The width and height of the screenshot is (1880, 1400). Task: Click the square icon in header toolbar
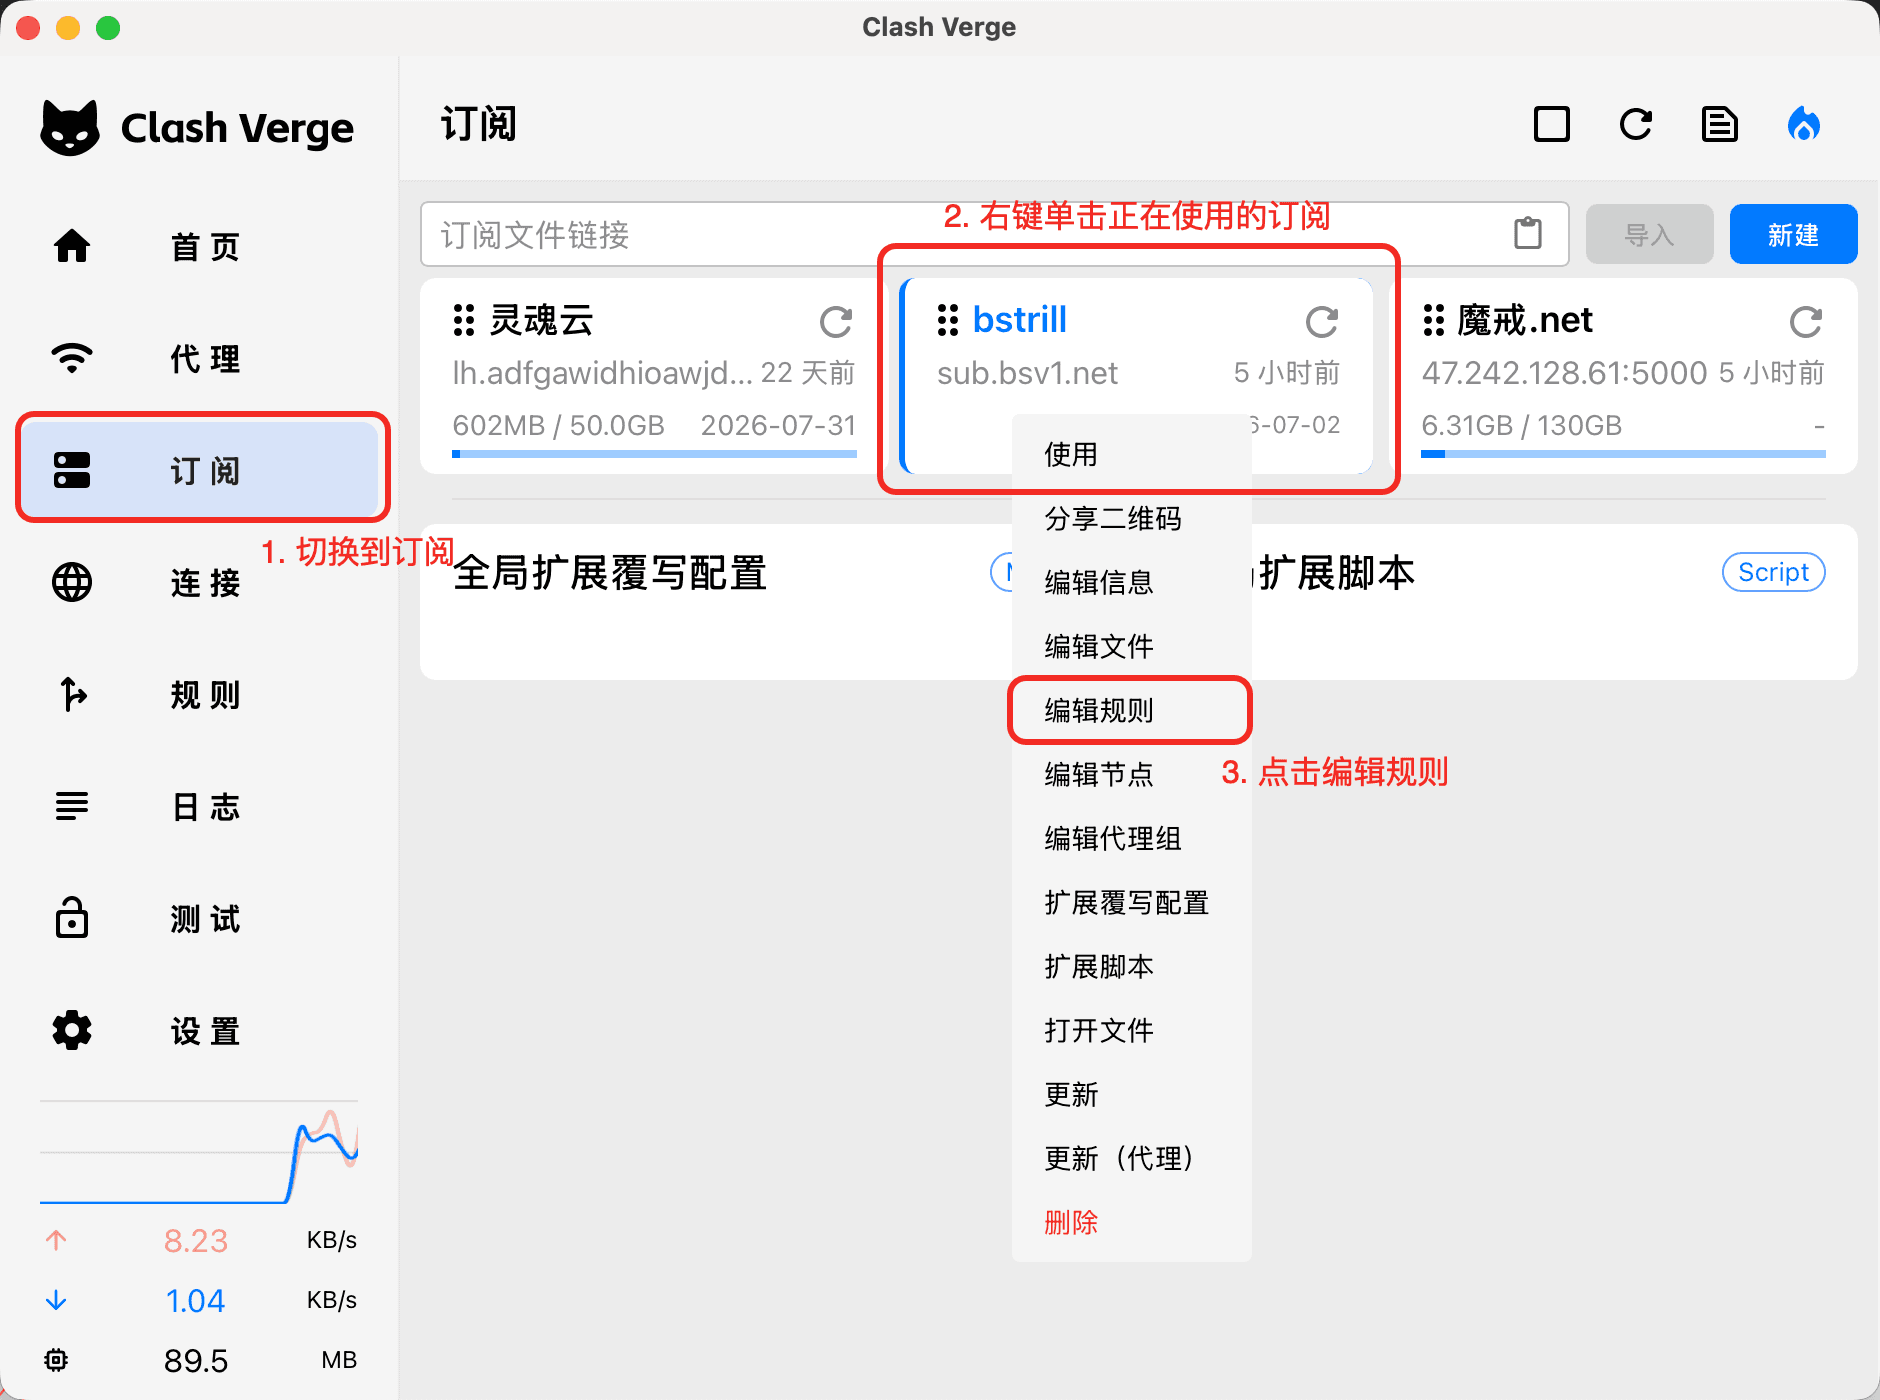[1552, 125]
